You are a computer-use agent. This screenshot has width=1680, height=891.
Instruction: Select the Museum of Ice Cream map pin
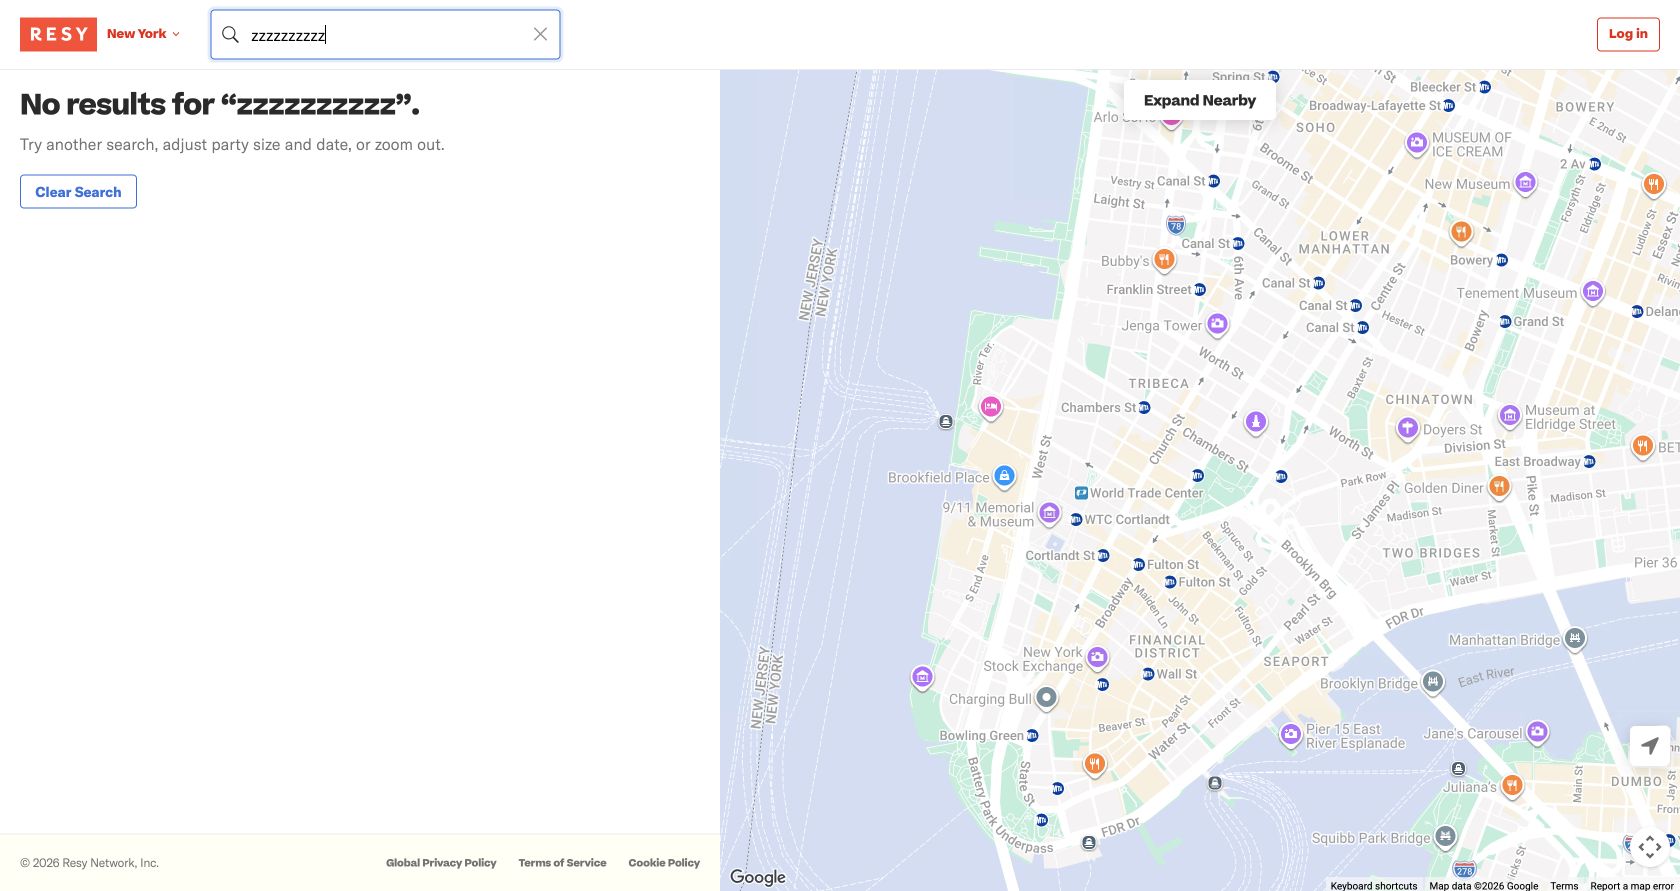coord(1416,144)
